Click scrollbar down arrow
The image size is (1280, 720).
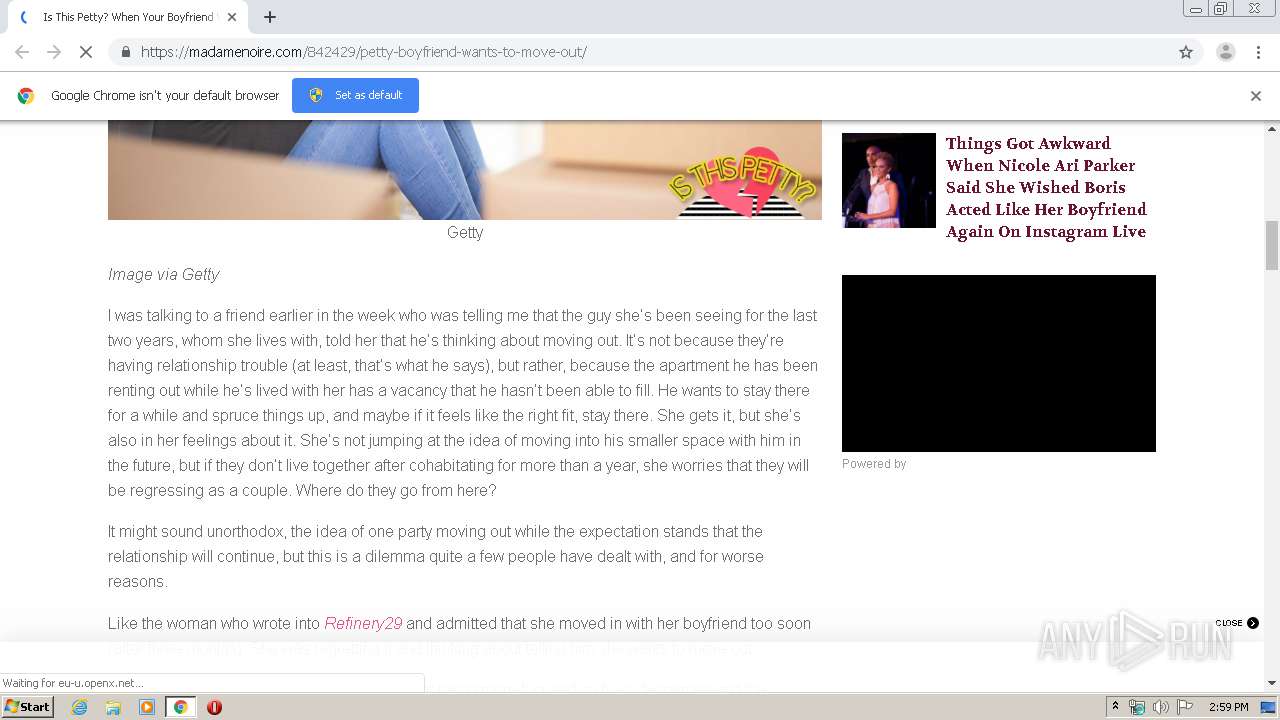click(x=1272, y=683)
